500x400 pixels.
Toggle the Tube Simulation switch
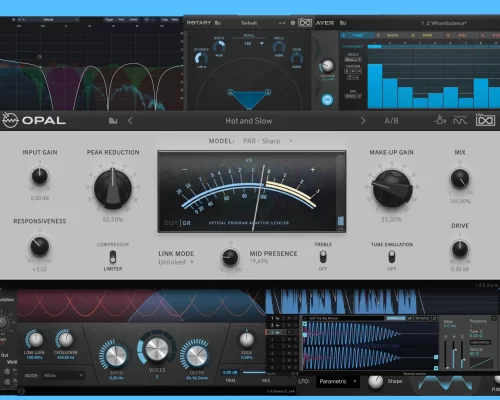(392, 257)
